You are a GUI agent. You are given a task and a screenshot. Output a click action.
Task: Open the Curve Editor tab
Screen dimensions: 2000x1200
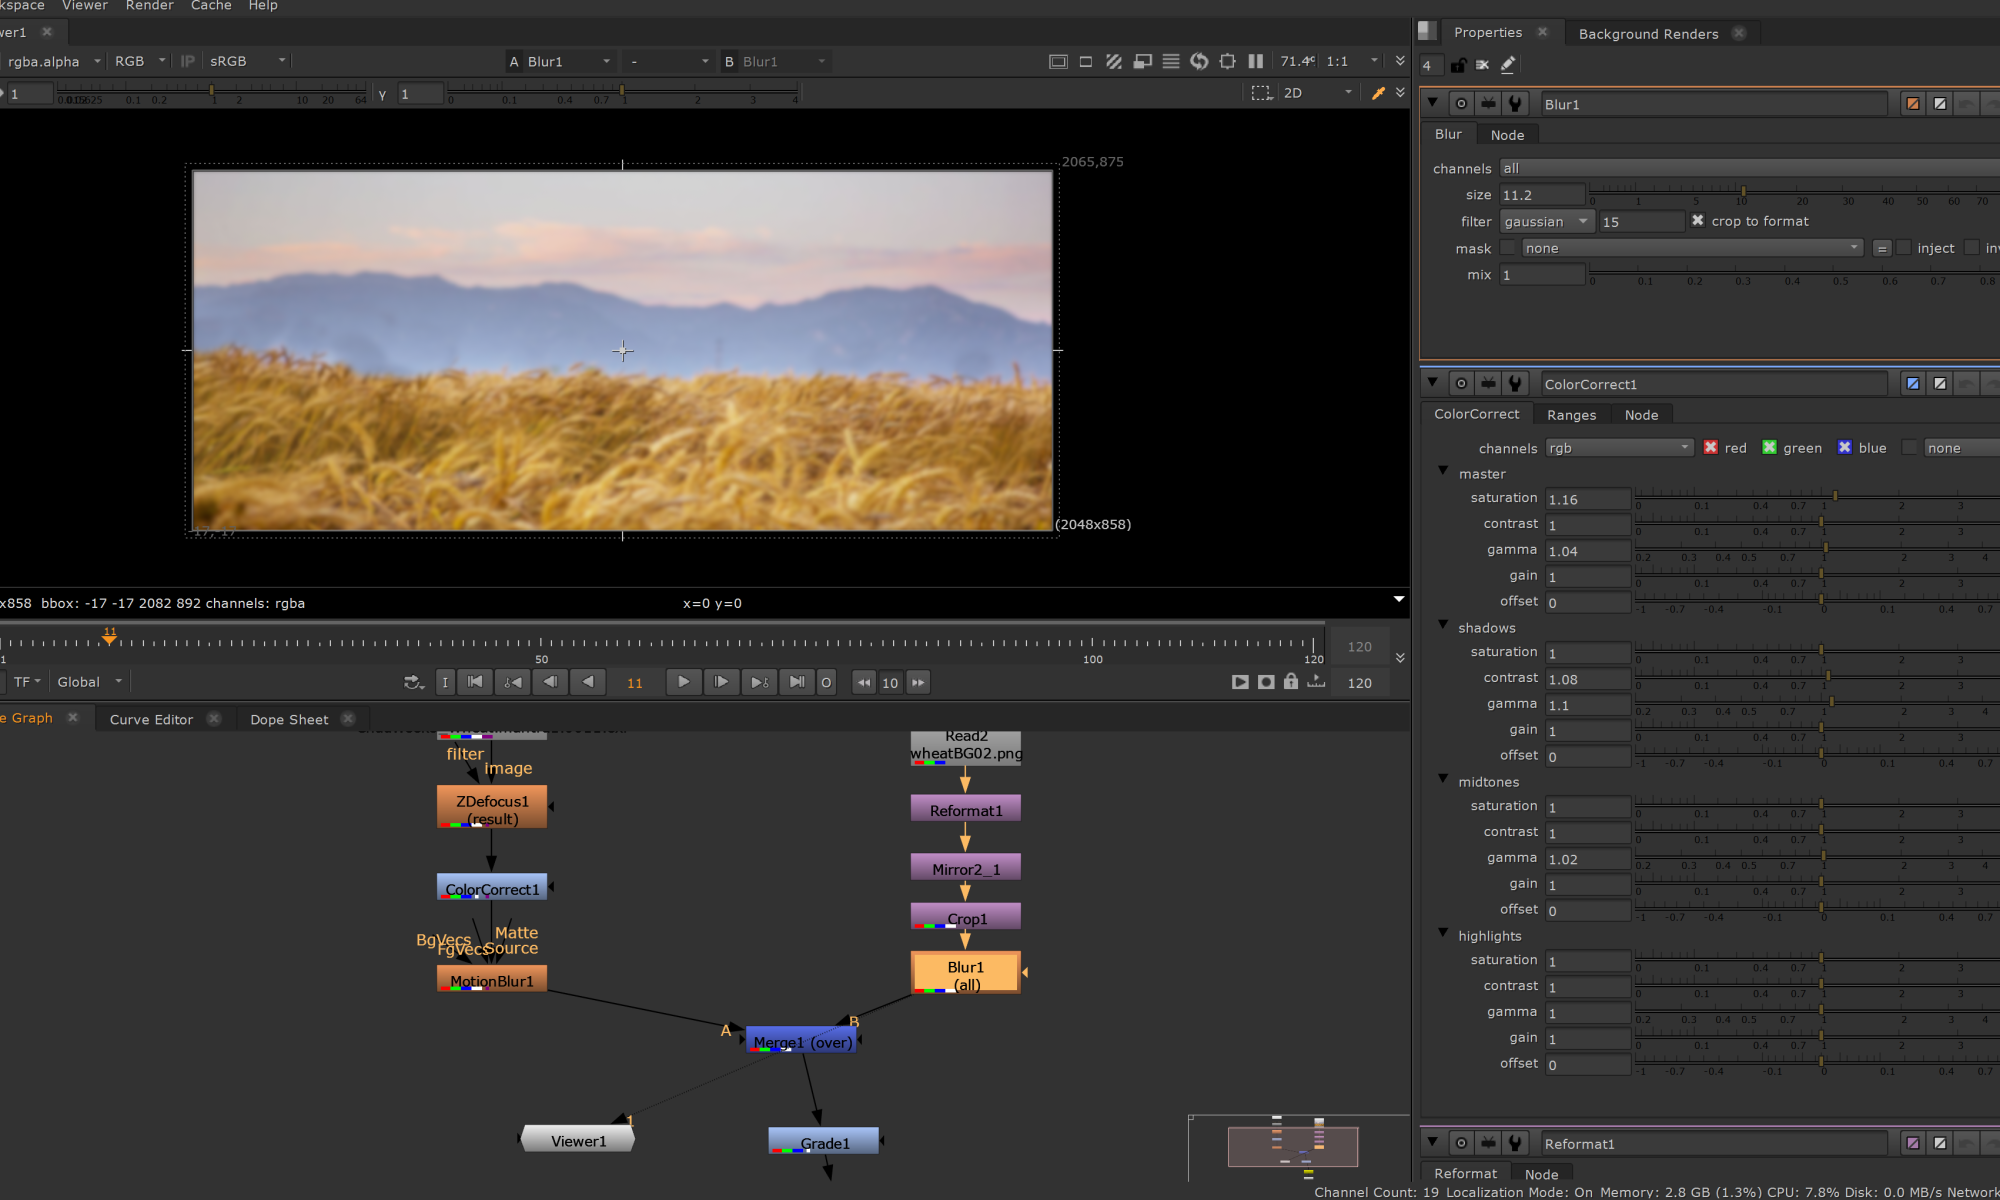[x=151, y=719]
